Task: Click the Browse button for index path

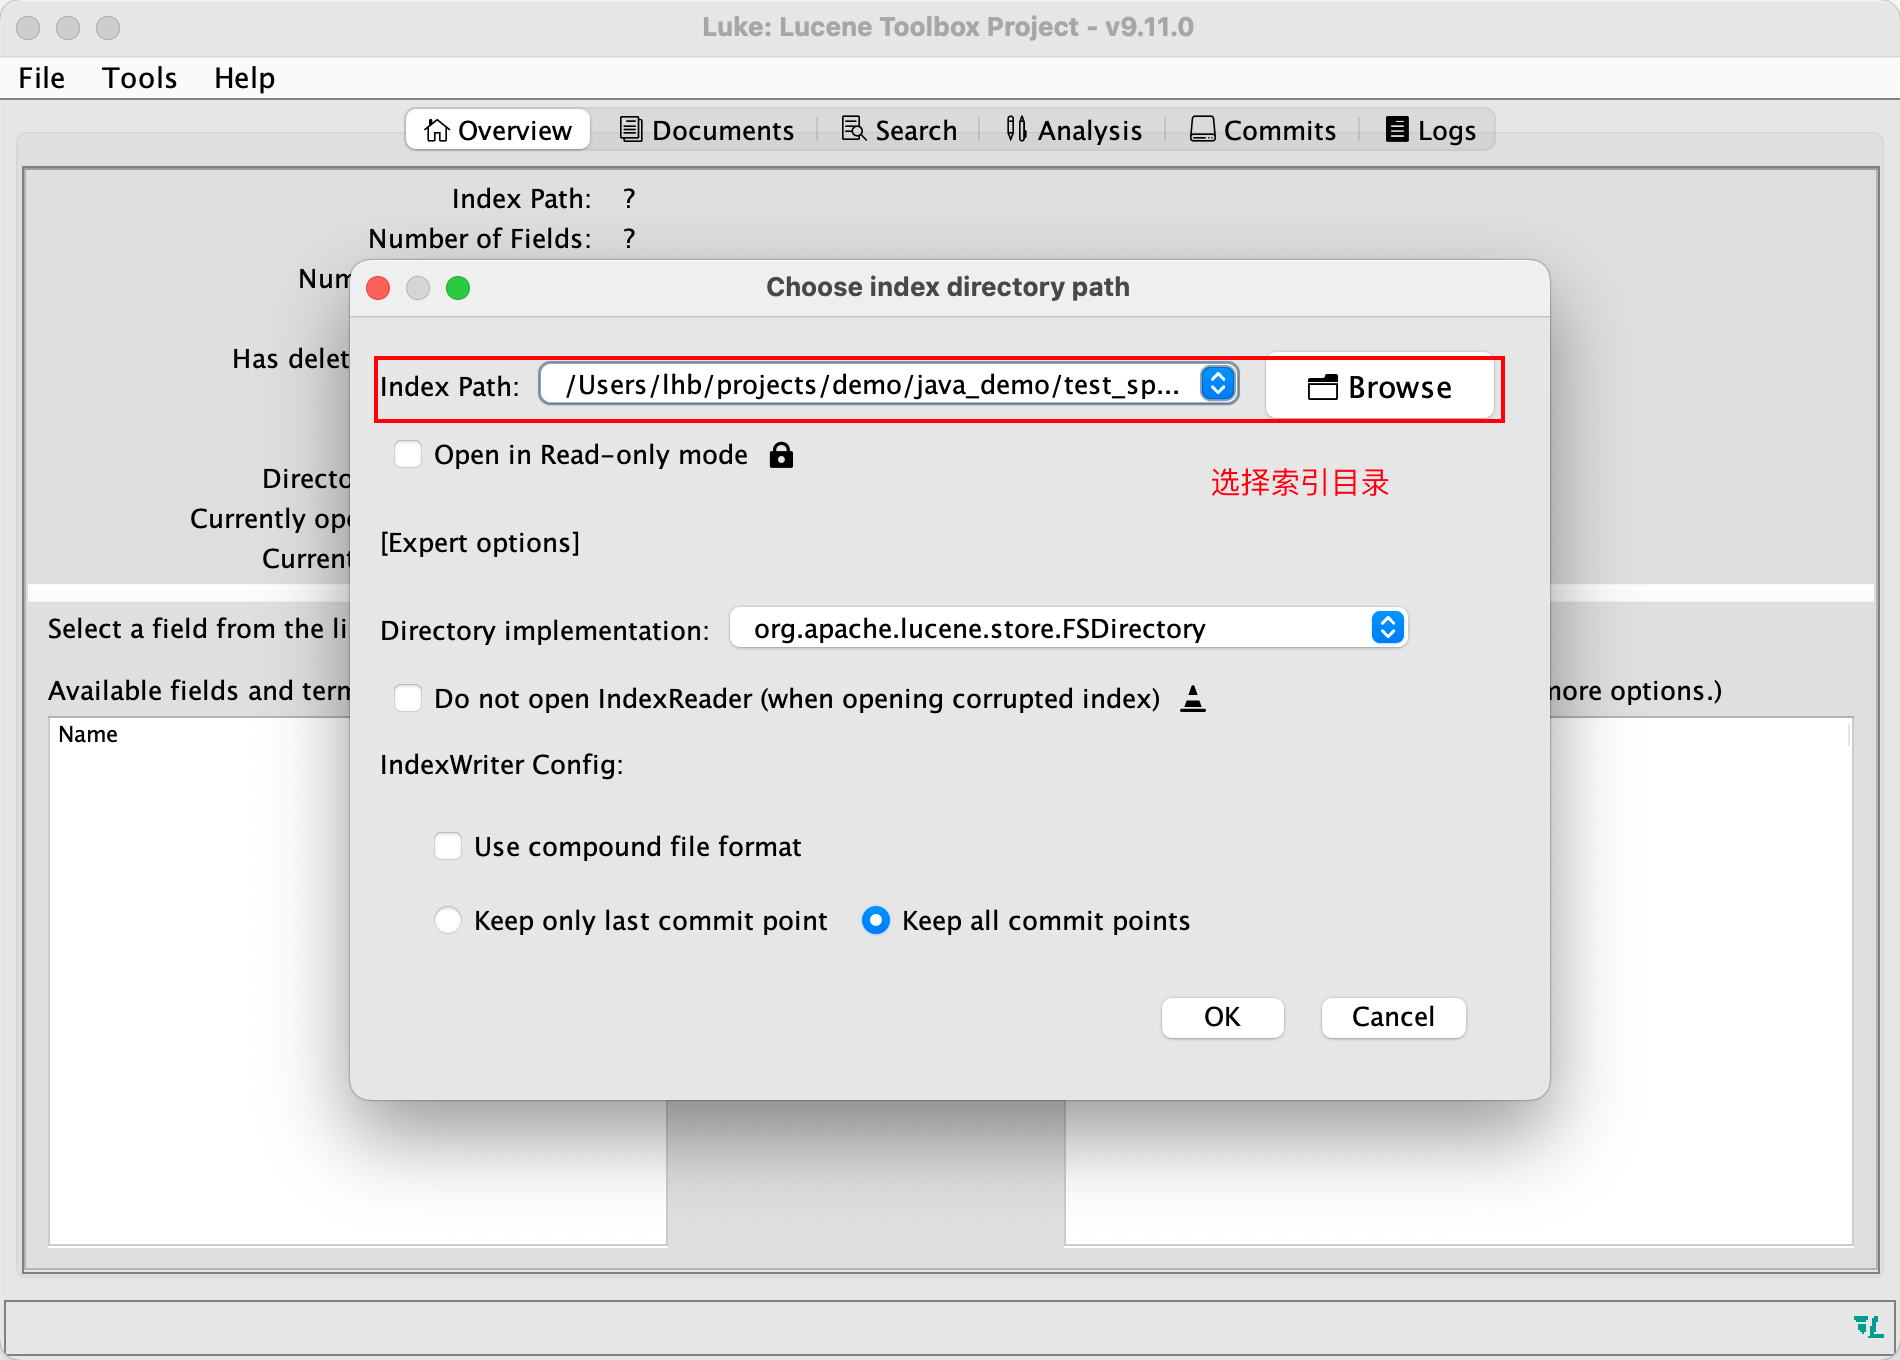Action: pos(1380,387)
